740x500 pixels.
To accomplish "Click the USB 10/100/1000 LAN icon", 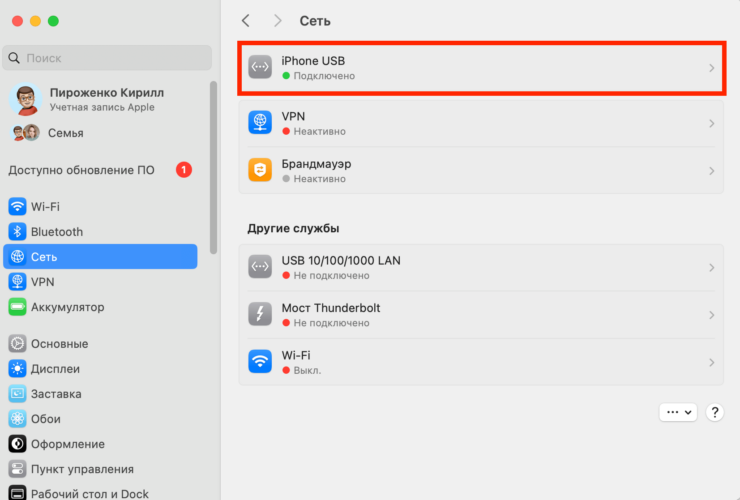I will click(x=260, y=267).
